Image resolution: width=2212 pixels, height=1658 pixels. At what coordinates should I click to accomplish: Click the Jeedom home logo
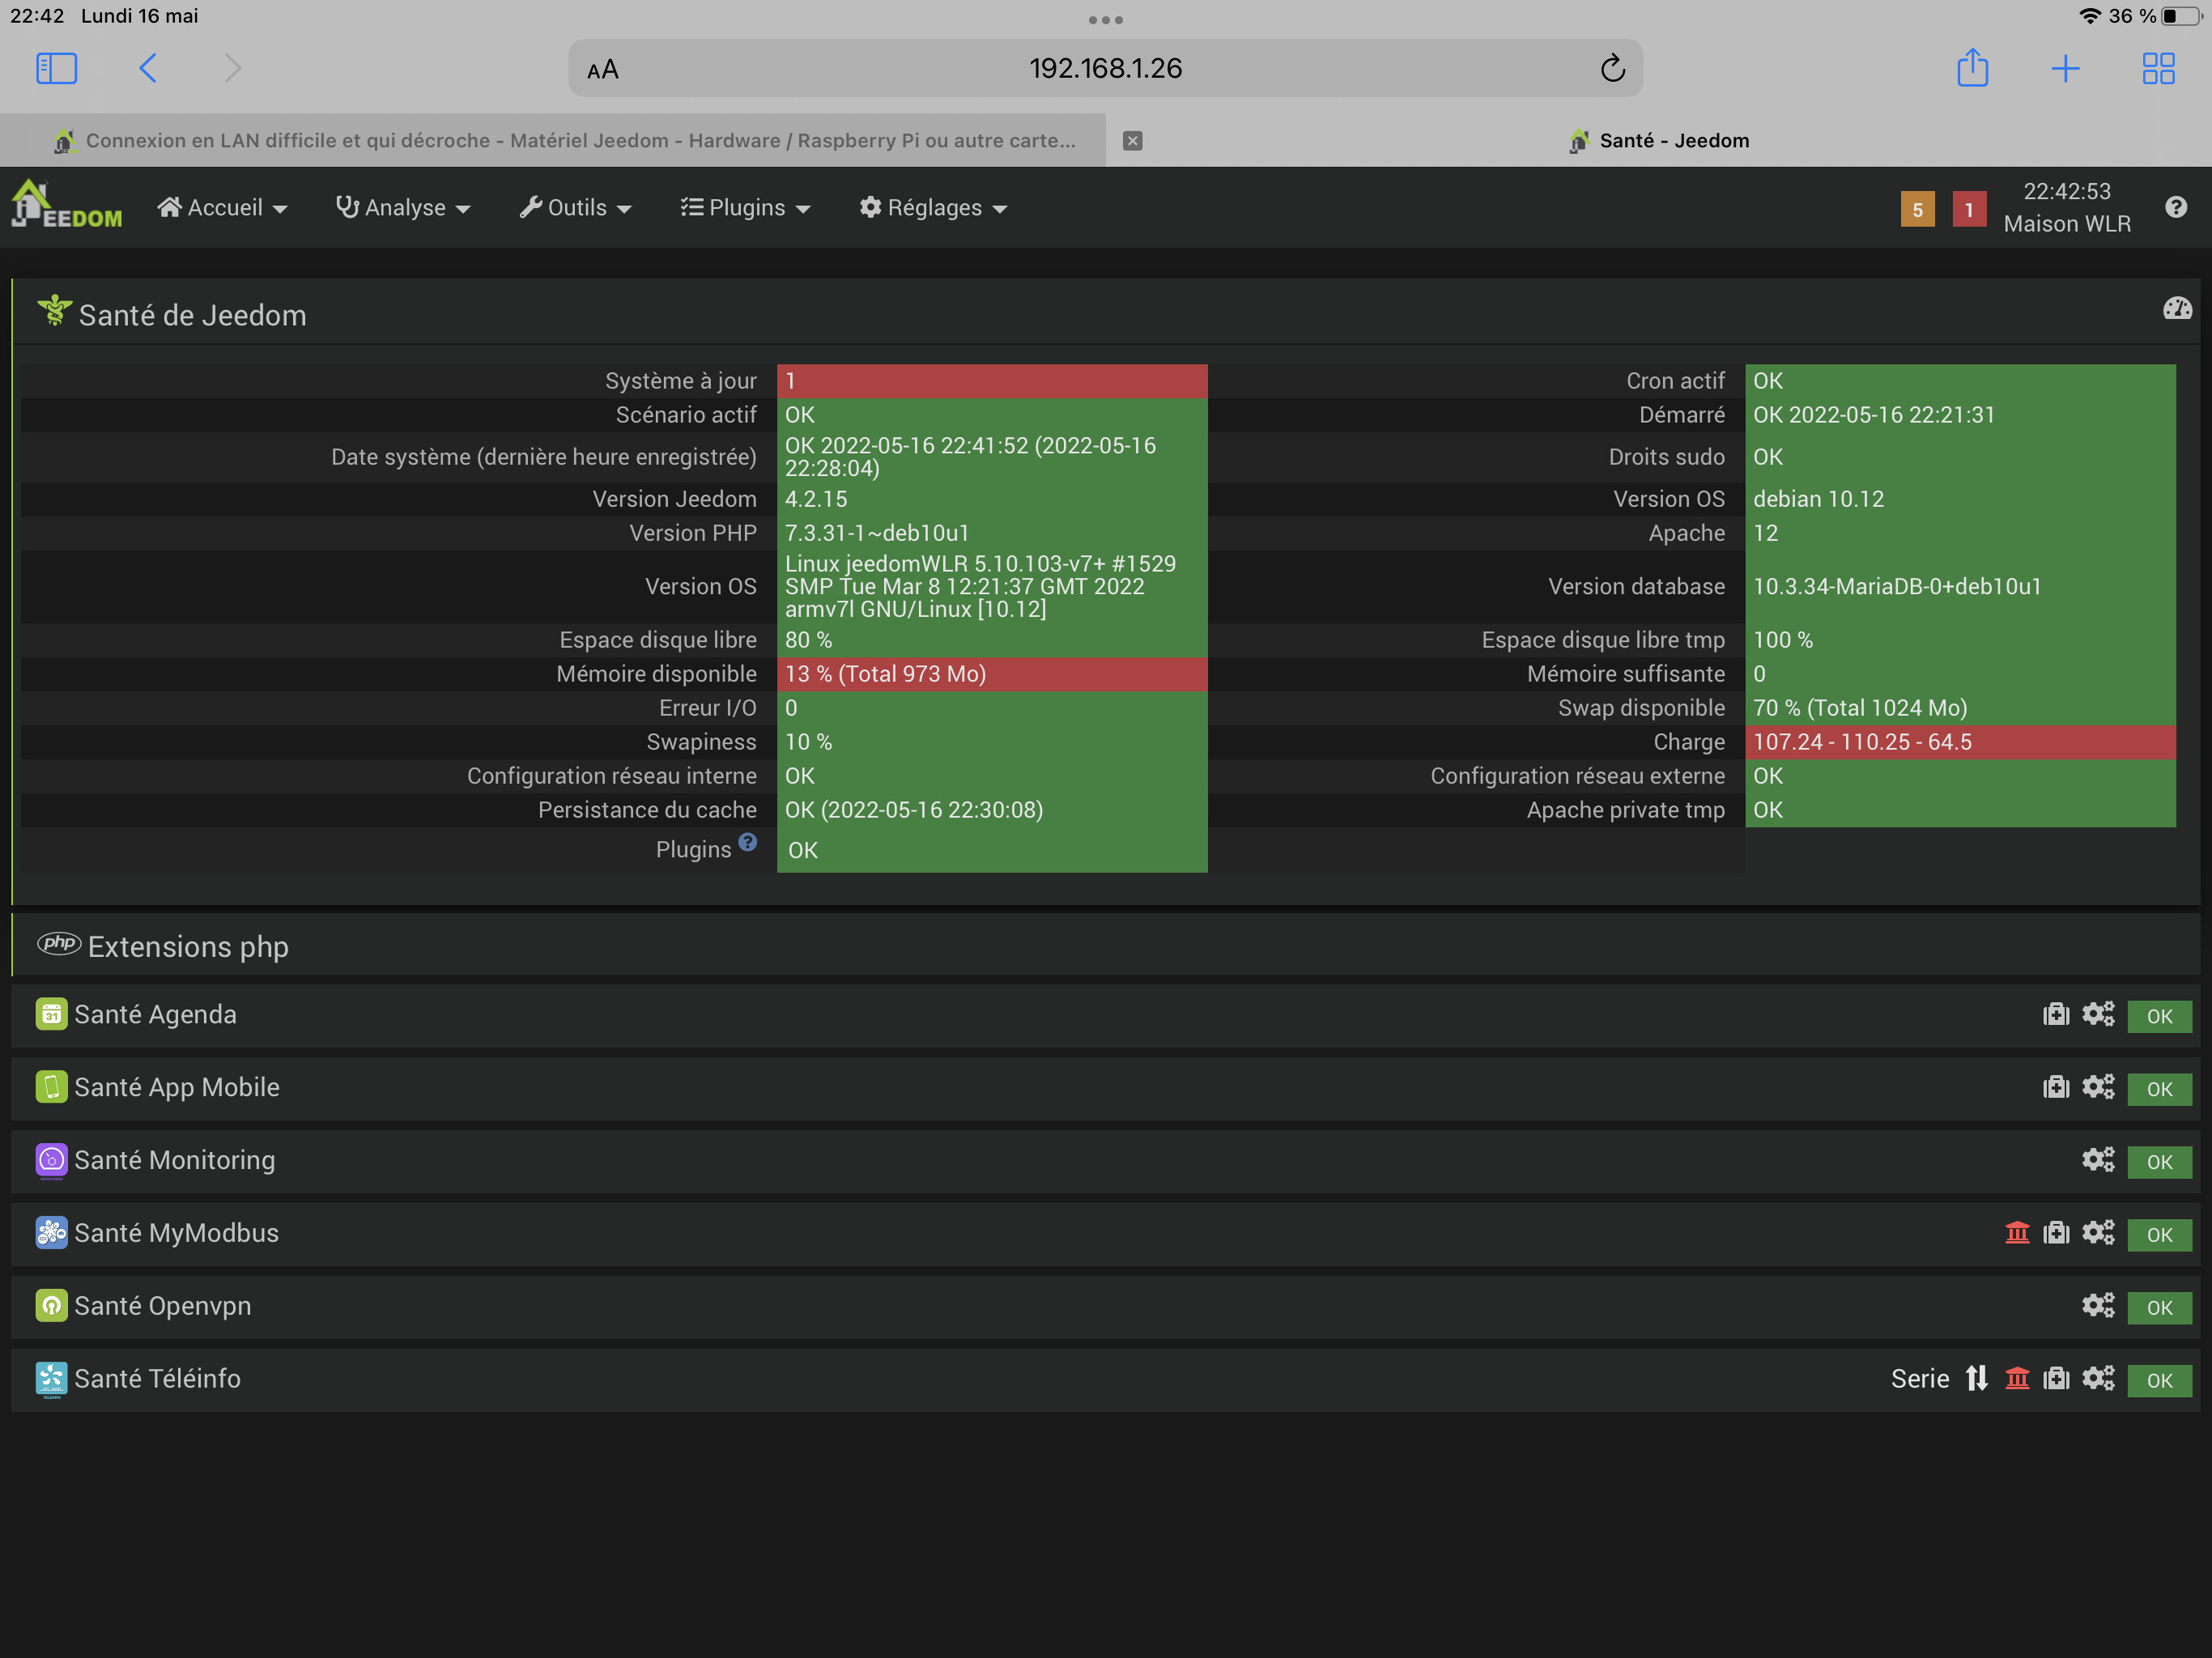pyautogui.click(x=66, y=206)
